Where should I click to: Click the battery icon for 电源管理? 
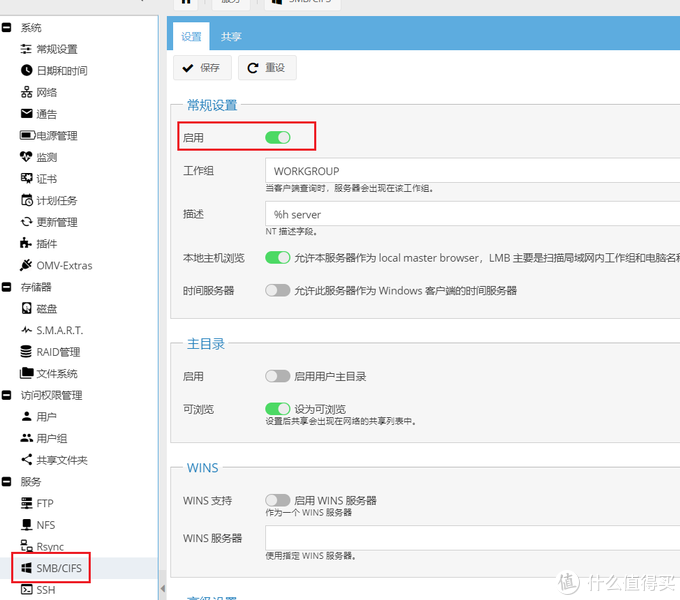pos(27,135)
